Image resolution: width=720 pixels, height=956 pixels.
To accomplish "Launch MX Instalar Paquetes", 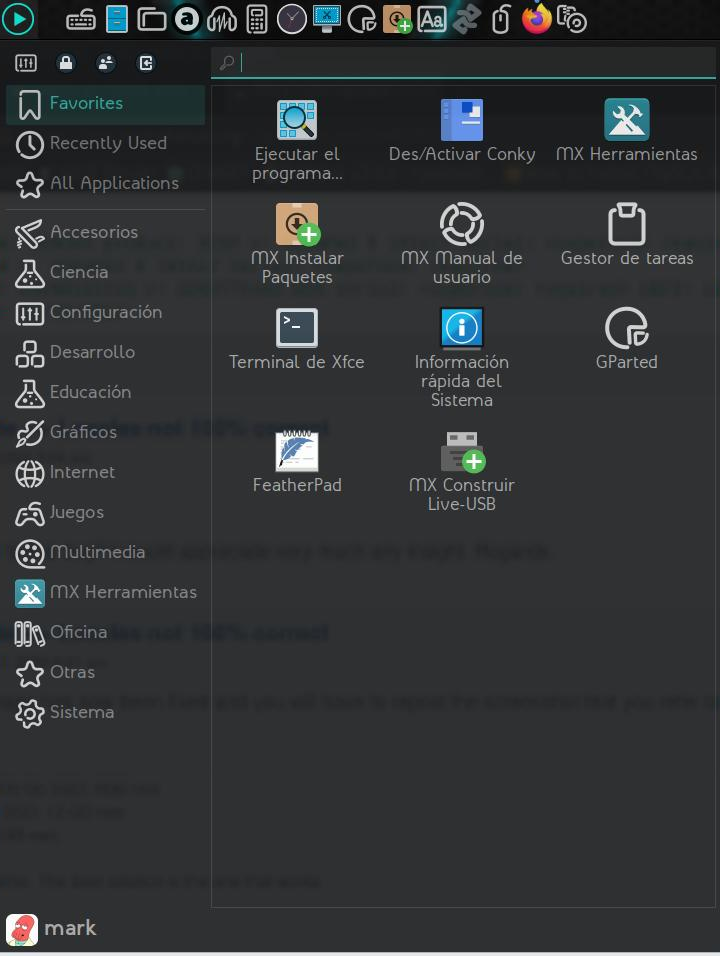I will click(297, 244).
